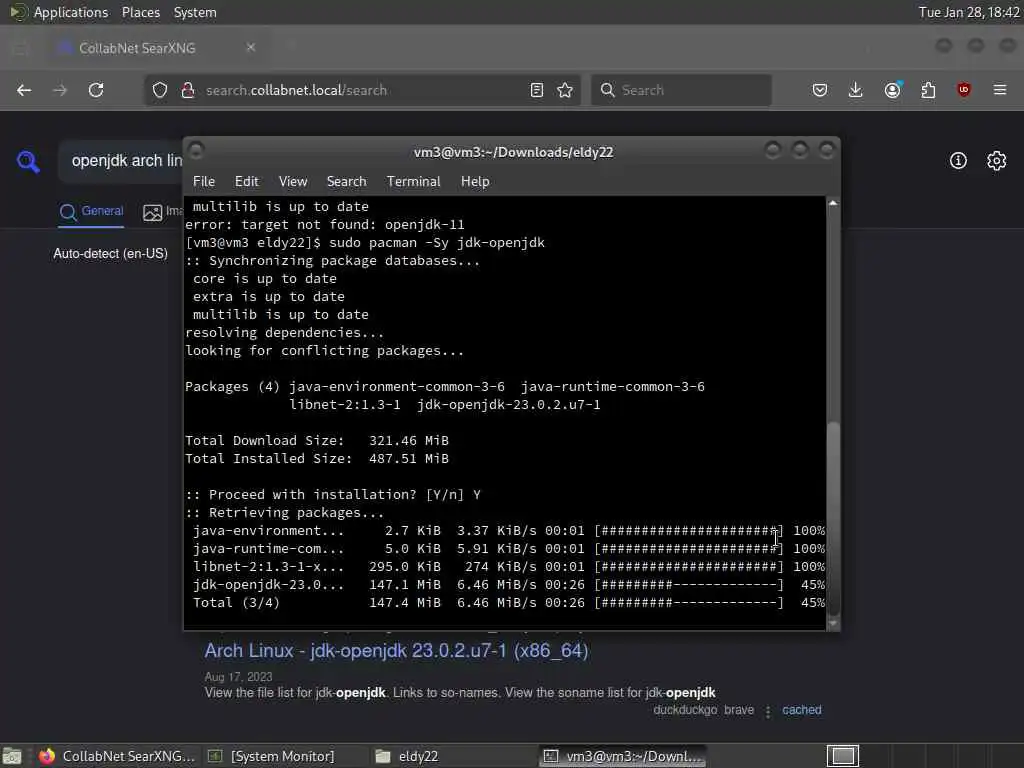
Task: Select the CollabNet SearXNG browser tab
Action: click(x=155, y=48)
